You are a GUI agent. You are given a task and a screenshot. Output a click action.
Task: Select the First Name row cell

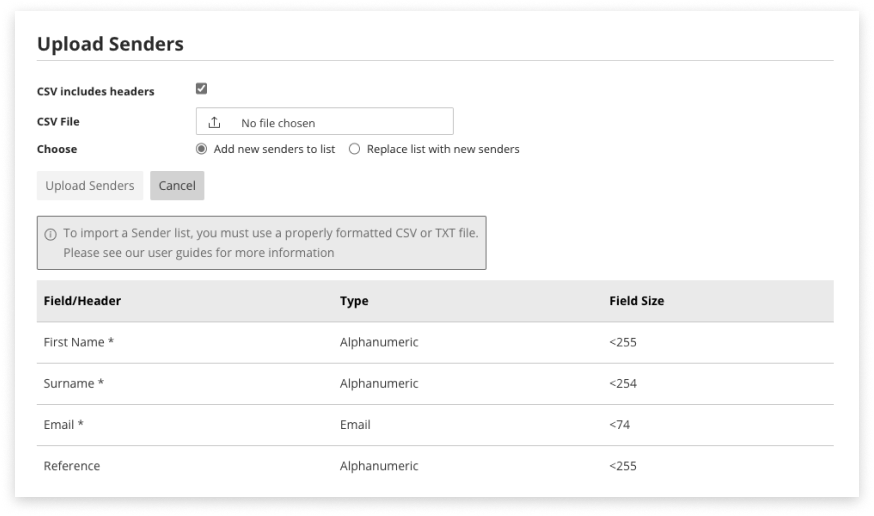pyautogui.click(x=79, y=342)
